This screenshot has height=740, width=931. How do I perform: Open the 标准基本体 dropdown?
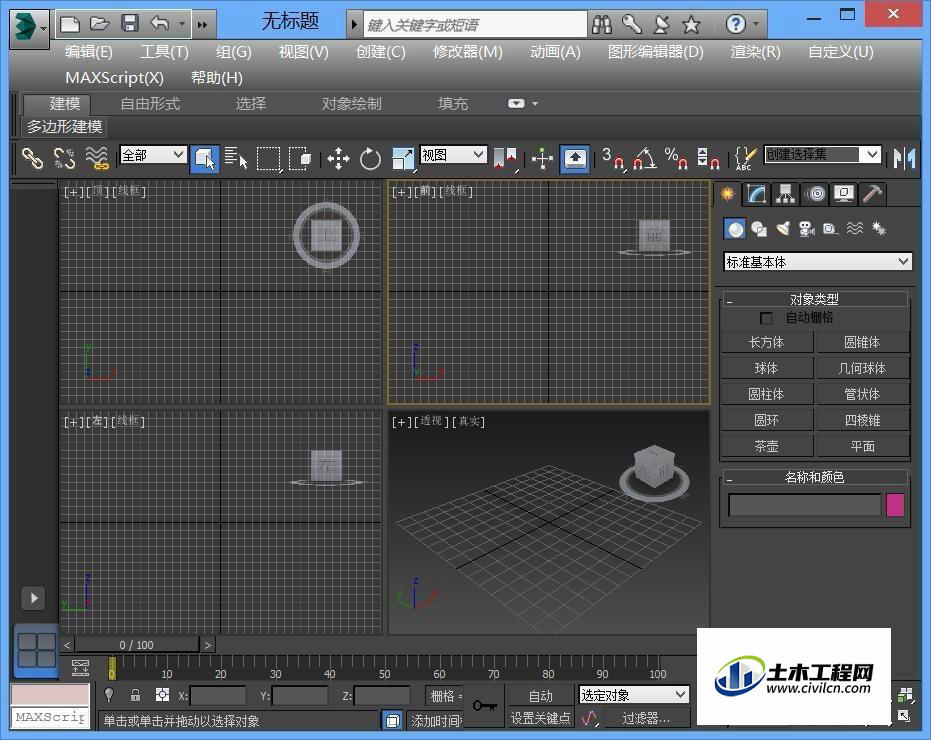pyautogui.click(x=818, y=262)
